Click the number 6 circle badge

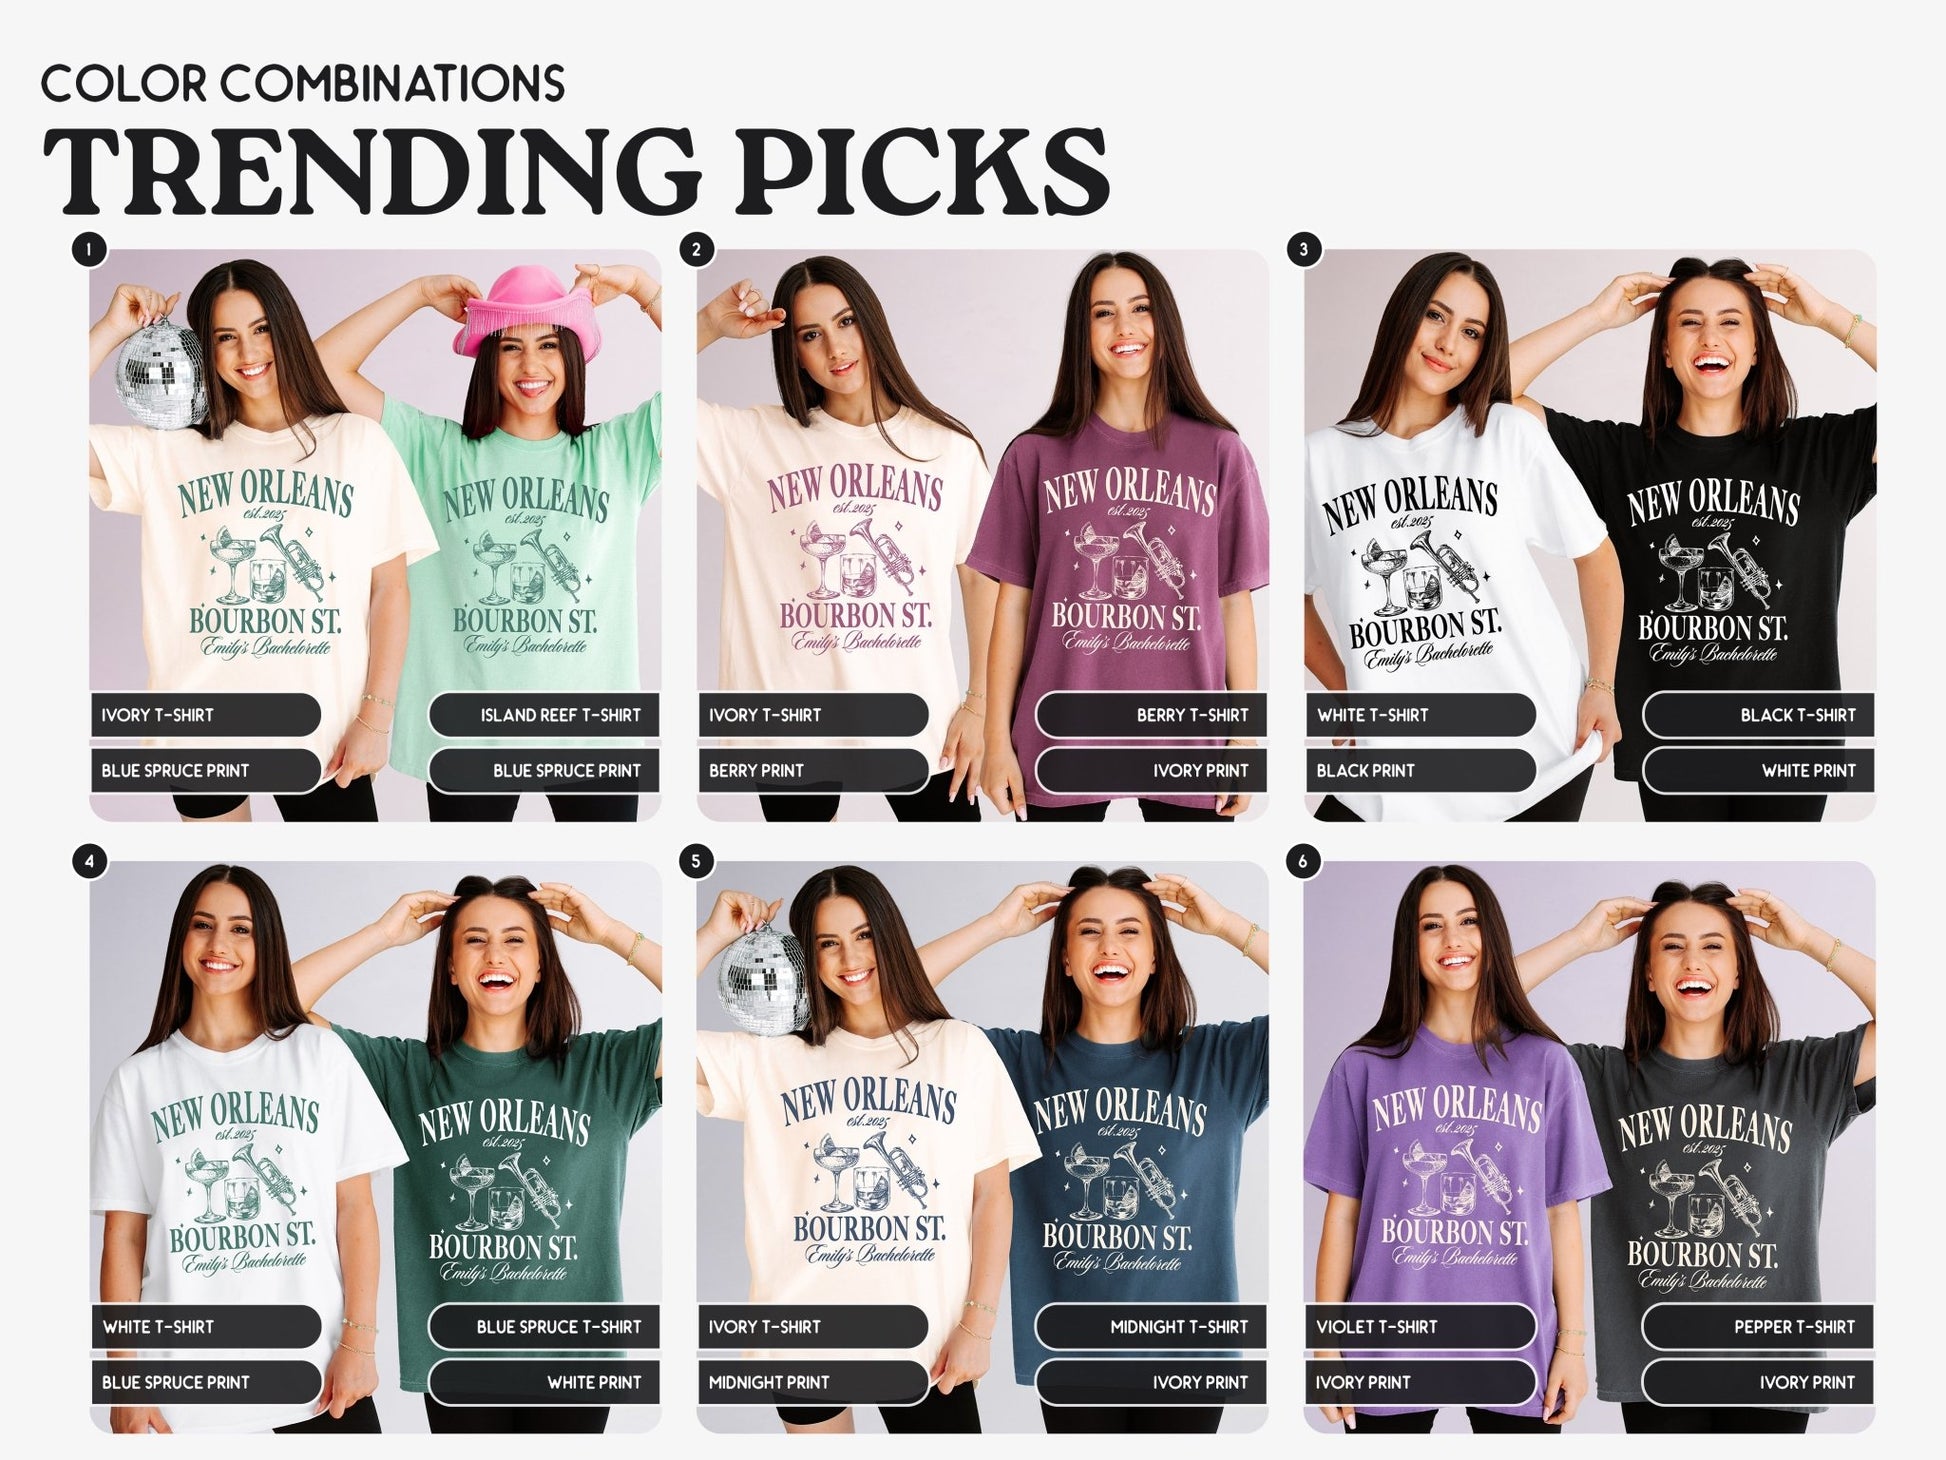point(1303,861)
